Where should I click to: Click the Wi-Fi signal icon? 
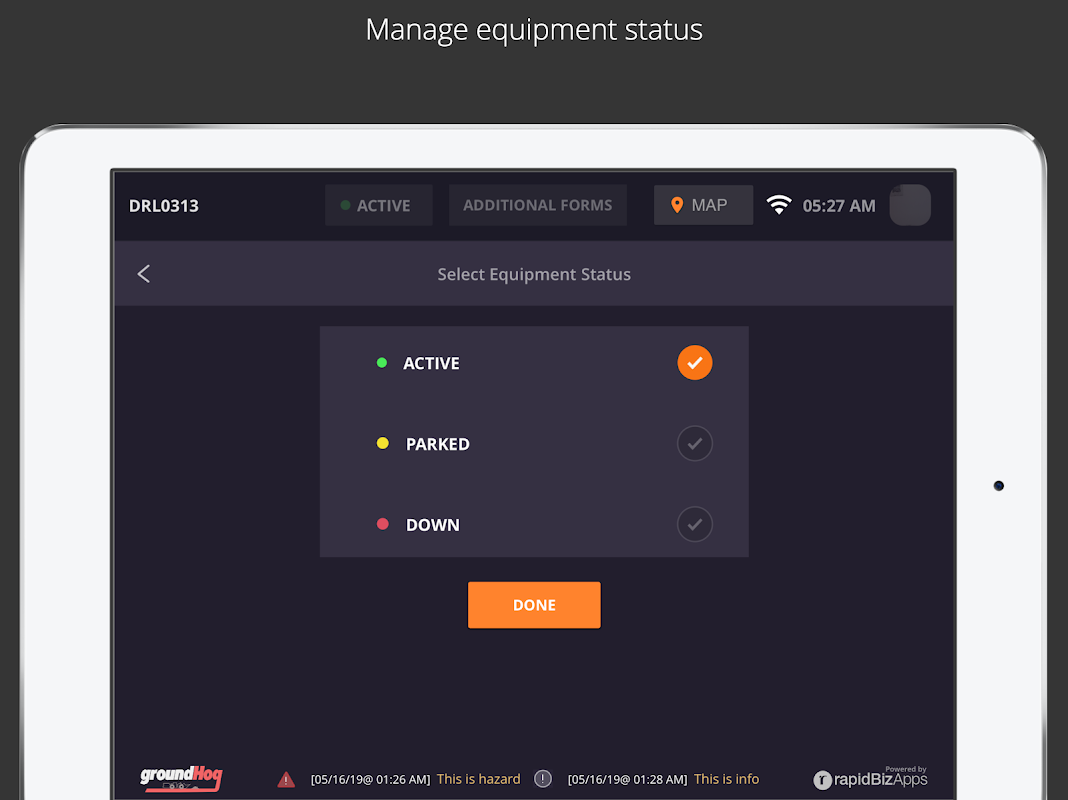click(779, 205)
